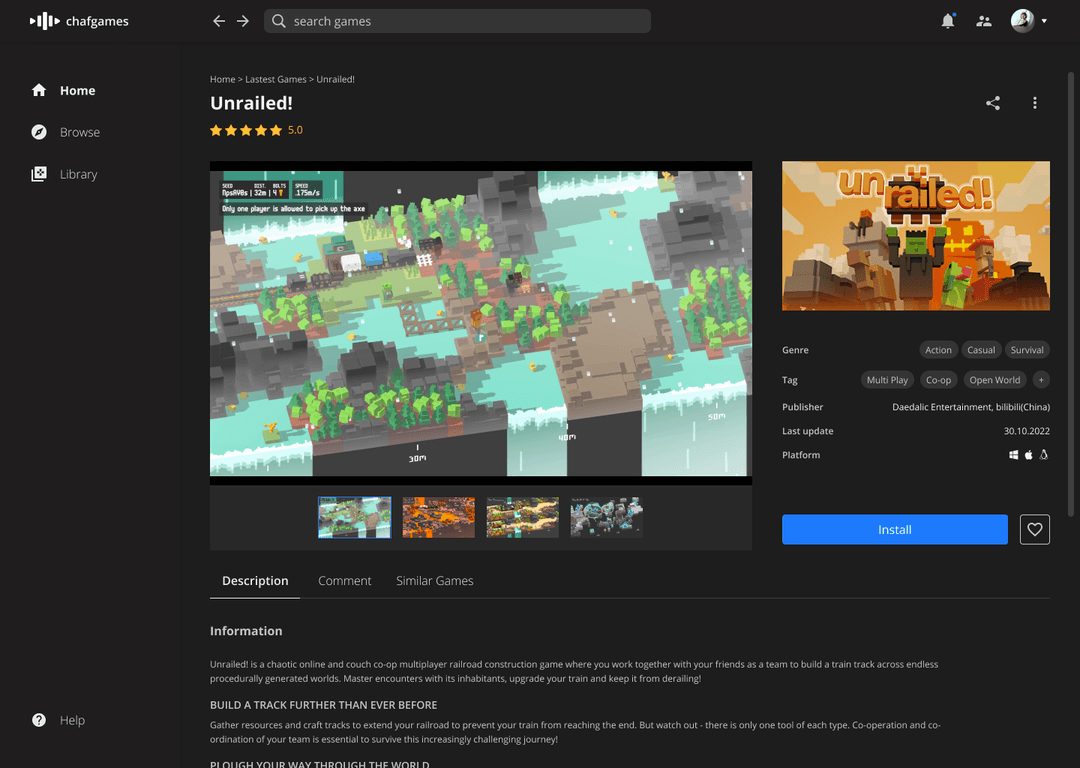Click the five-star rating
The image size is (1080, 768).
point(246,130)
